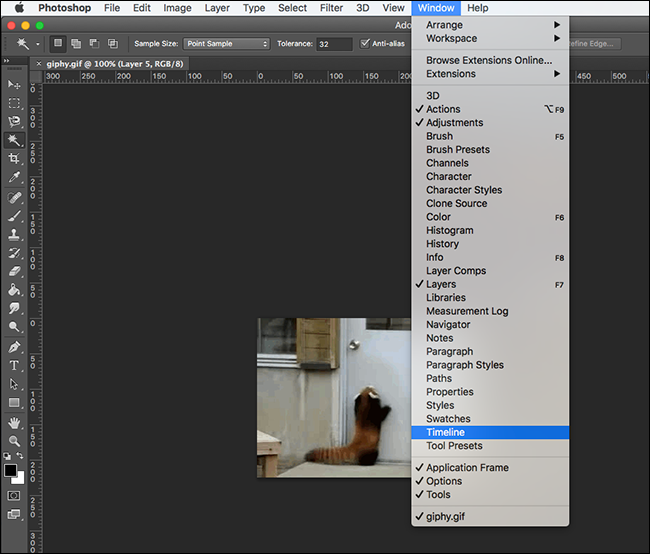The image size is (650, 554).
Task: Open the Filter menu
Action: point(331,8)
